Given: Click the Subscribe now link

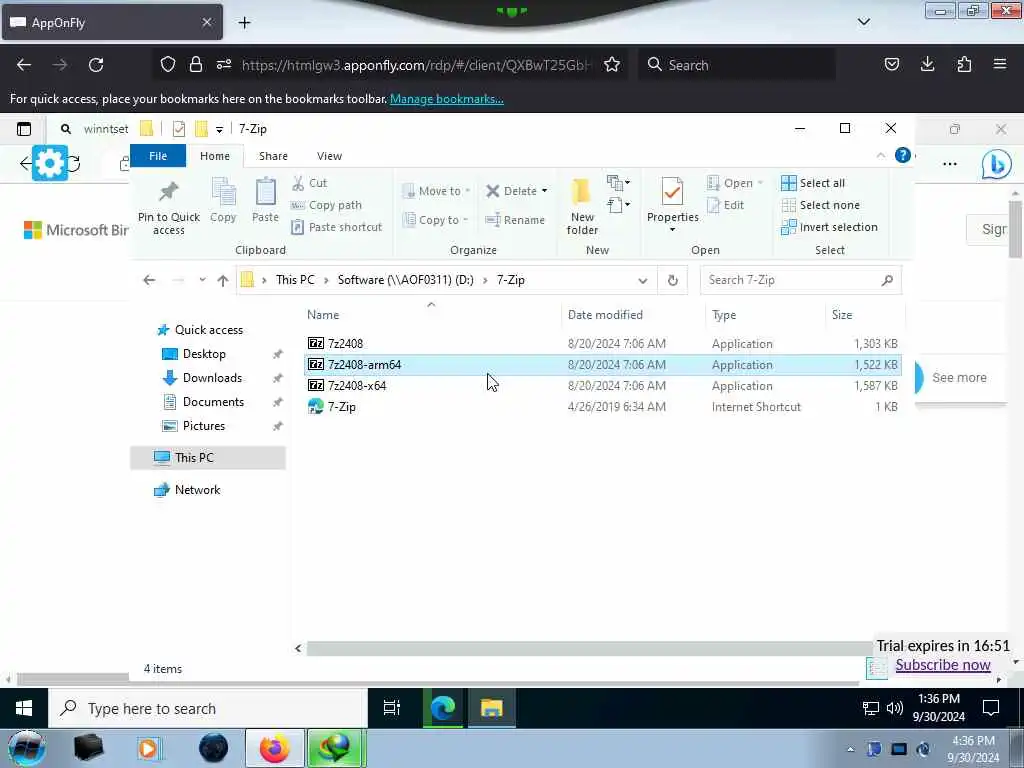Looking at the screenshot, I should click(x=942, y=665).
